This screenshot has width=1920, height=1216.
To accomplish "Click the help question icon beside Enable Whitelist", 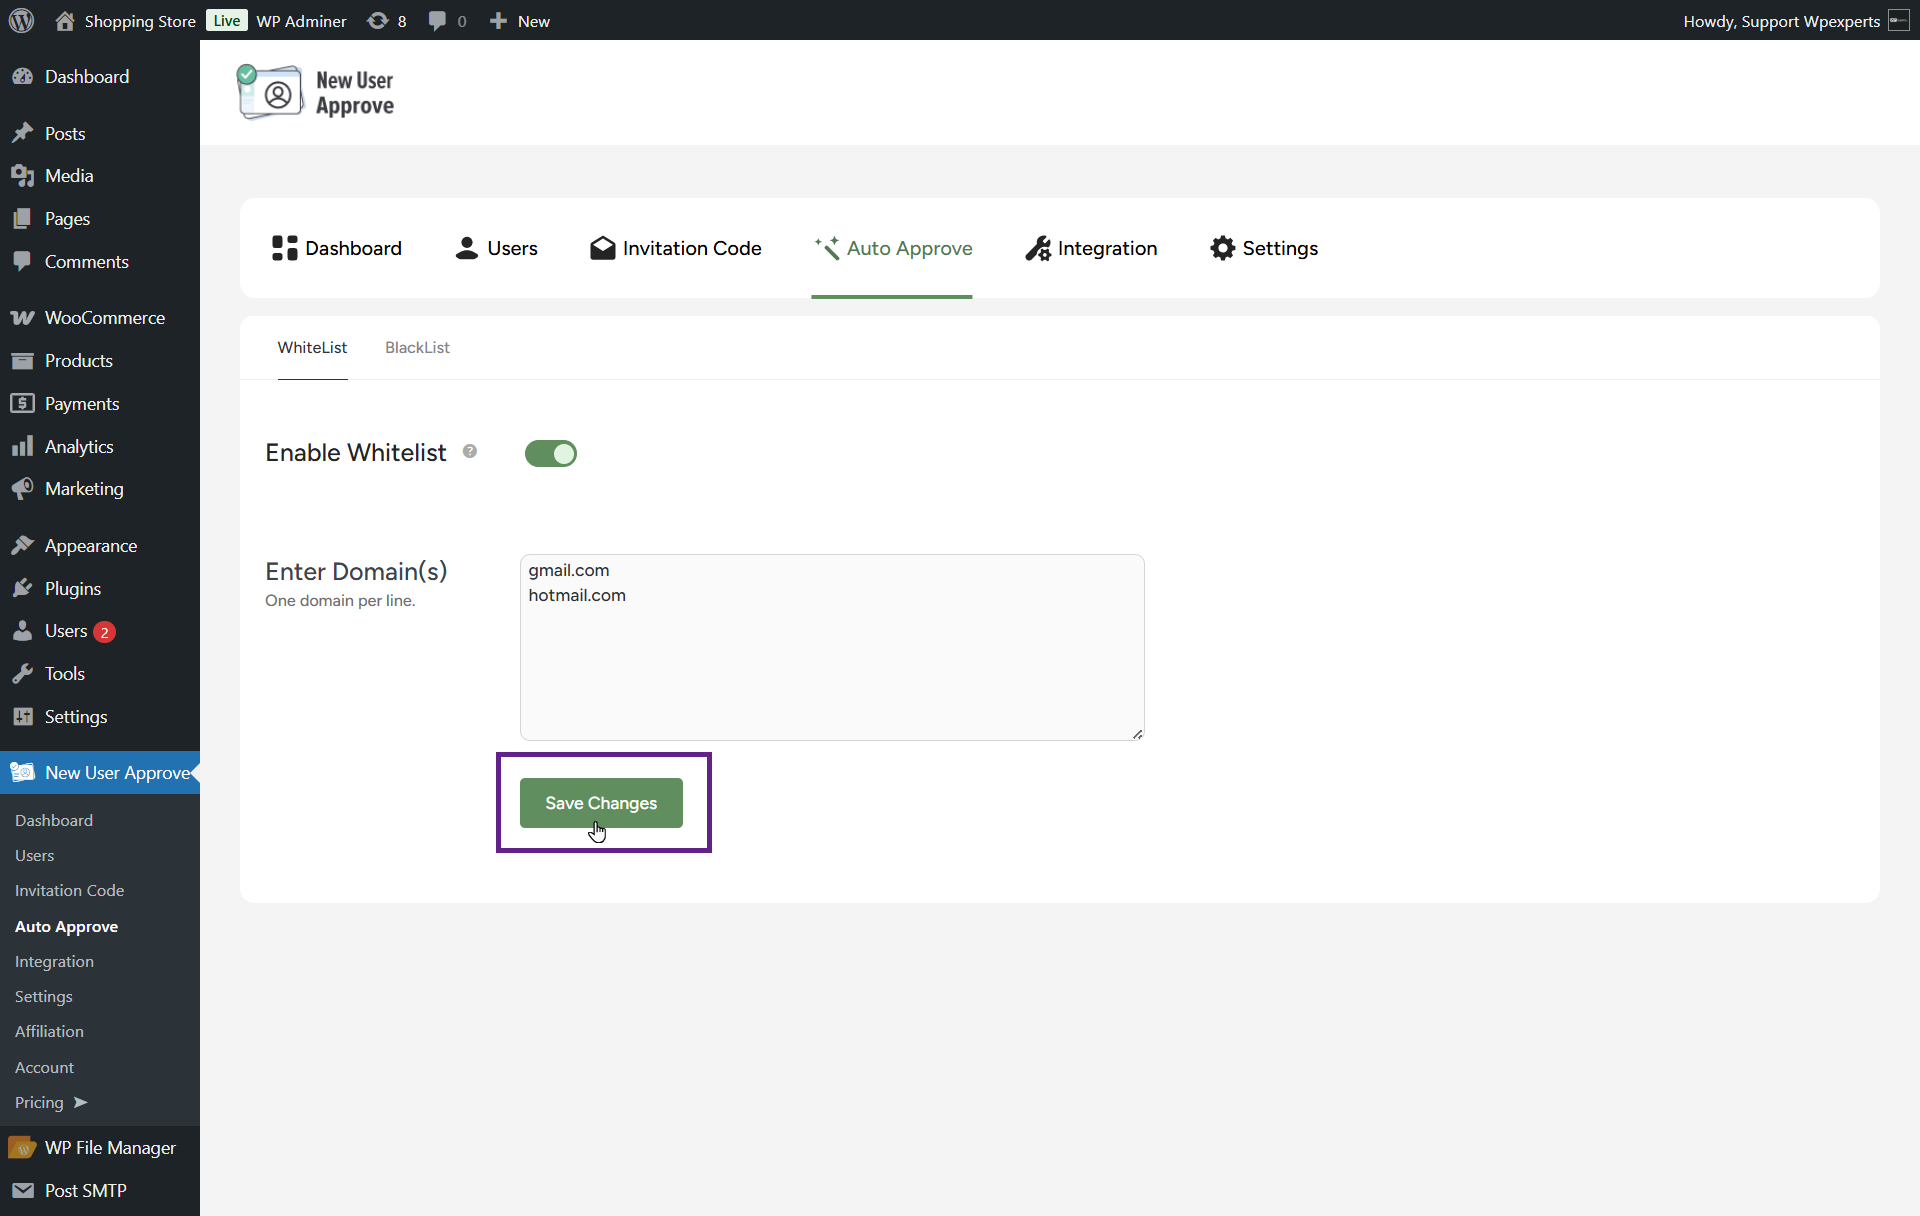I will tap(470, 452).
